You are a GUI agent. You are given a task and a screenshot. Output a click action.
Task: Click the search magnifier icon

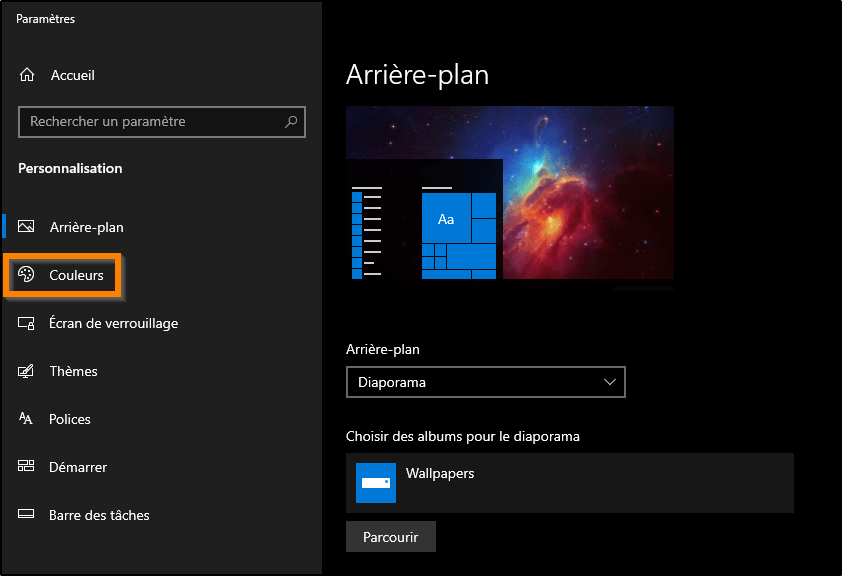click(290, 121)
